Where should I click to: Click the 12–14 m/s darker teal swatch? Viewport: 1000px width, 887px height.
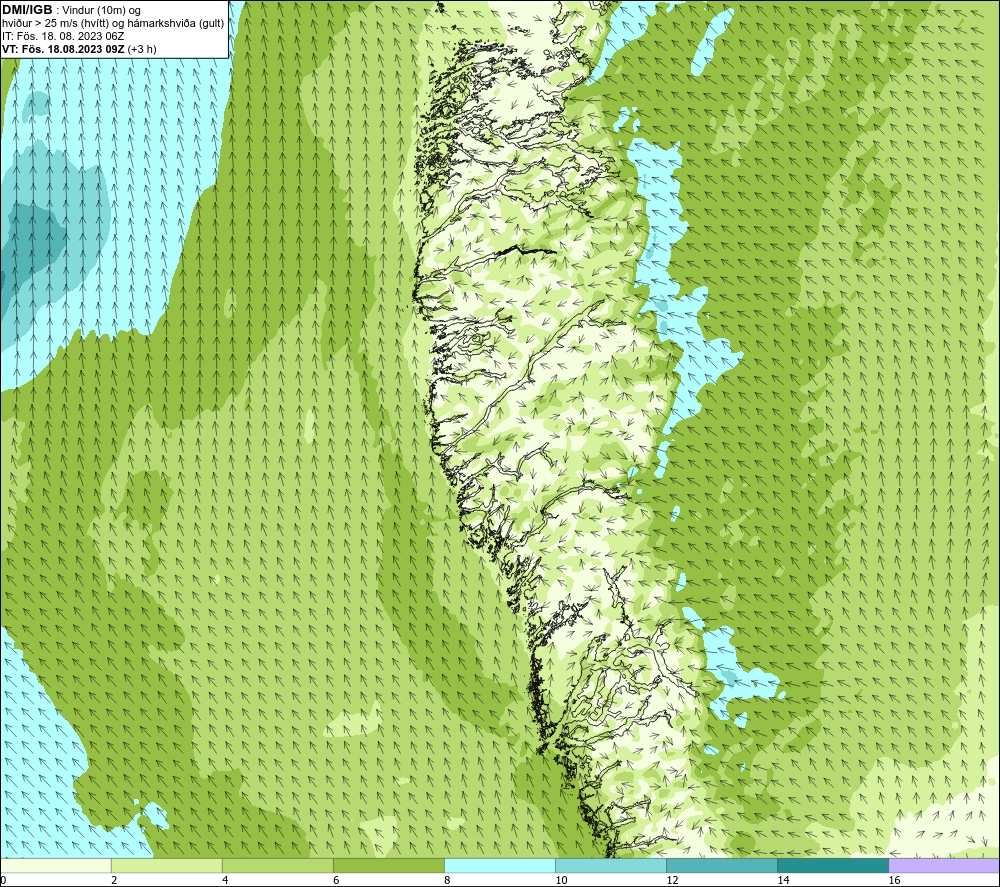pos(722,865)
